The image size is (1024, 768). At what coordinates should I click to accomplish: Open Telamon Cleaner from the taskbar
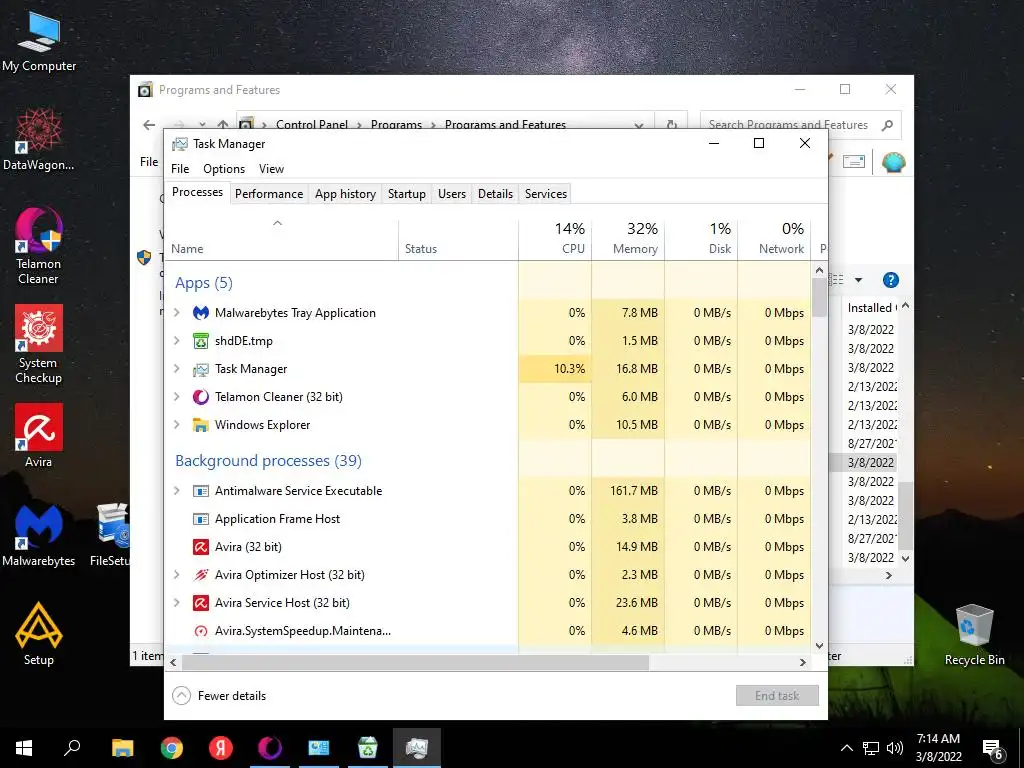(x=270, y=748)
